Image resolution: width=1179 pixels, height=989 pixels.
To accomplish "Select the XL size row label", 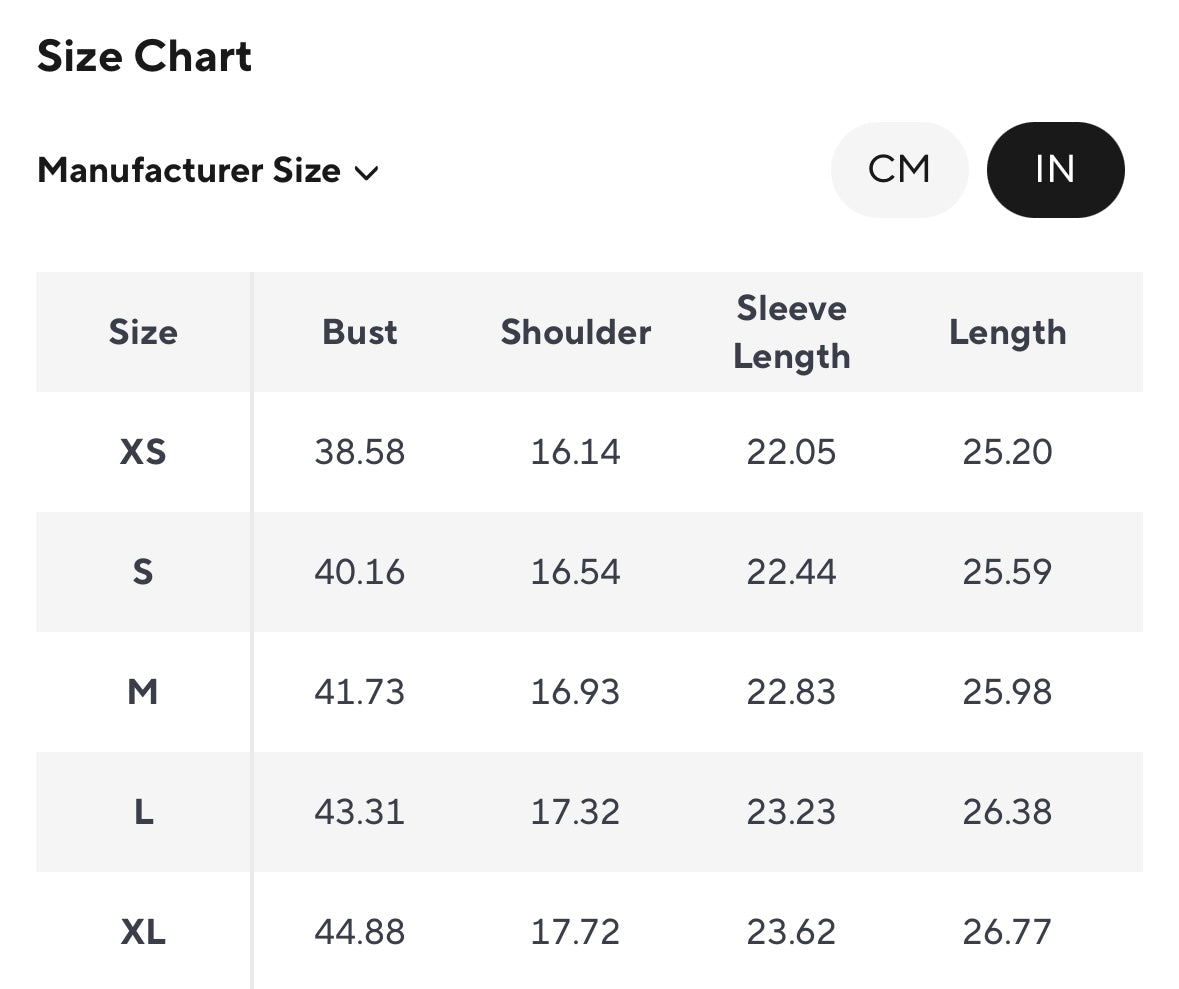I will coord(143,932).
